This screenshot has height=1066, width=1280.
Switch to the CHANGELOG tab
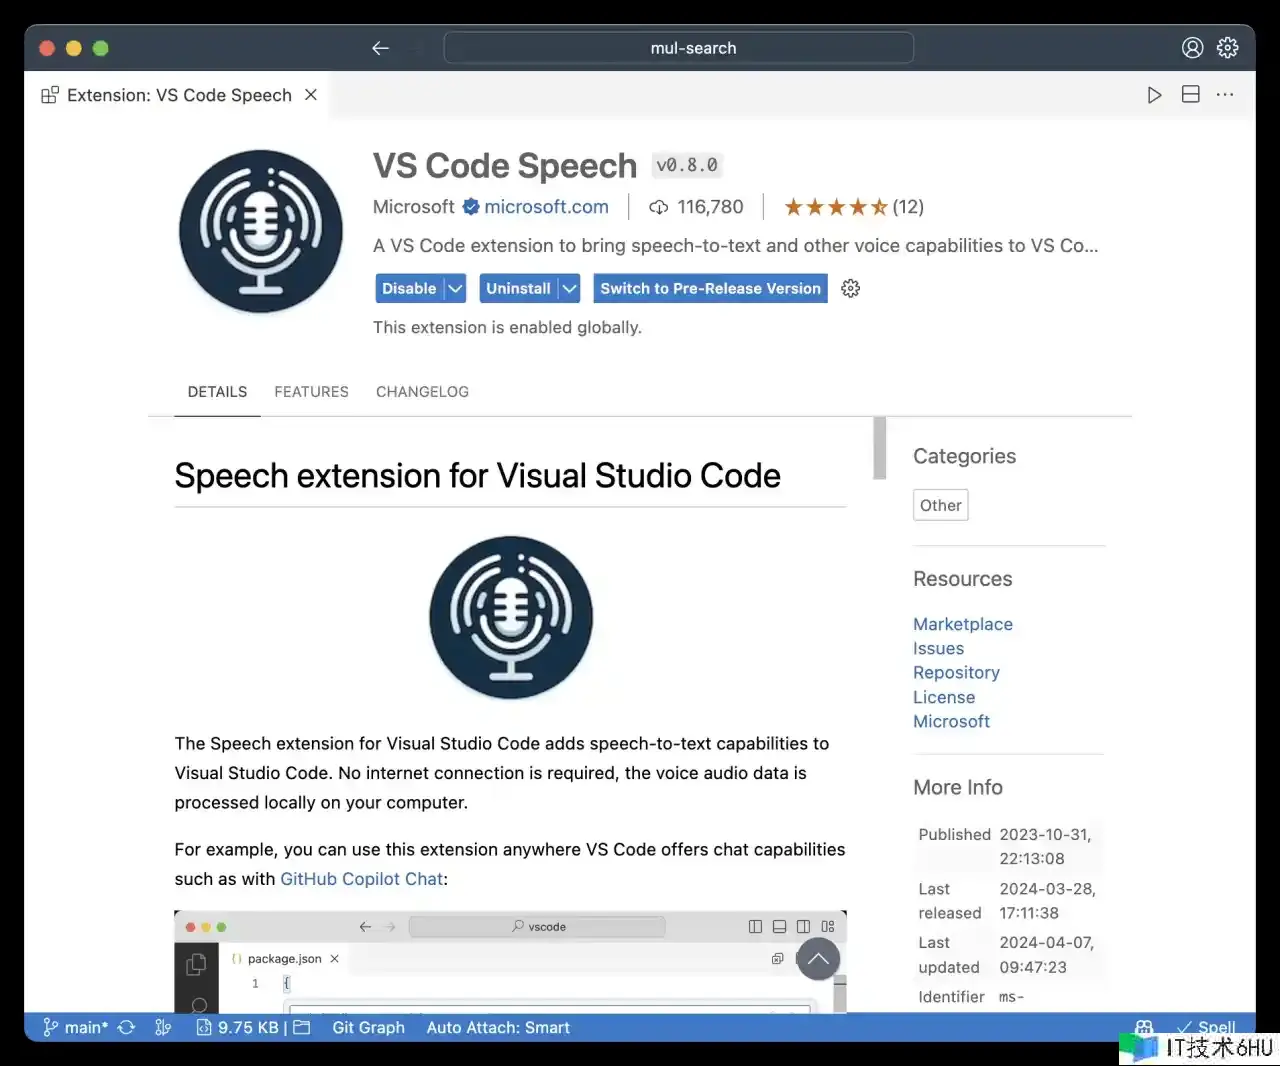pyautogui.click(x=422, y=392)
